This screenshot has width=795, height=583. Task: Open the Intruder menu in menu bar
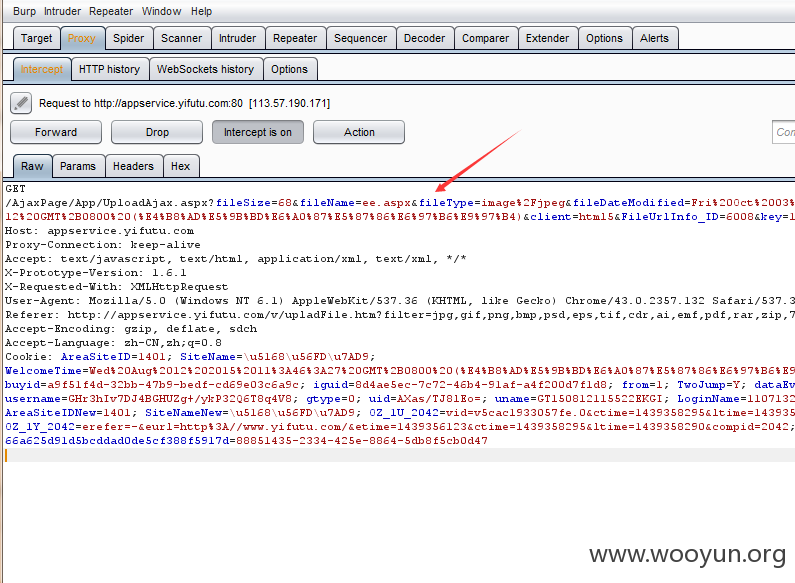pyautogui.click(x=62, y=11)
